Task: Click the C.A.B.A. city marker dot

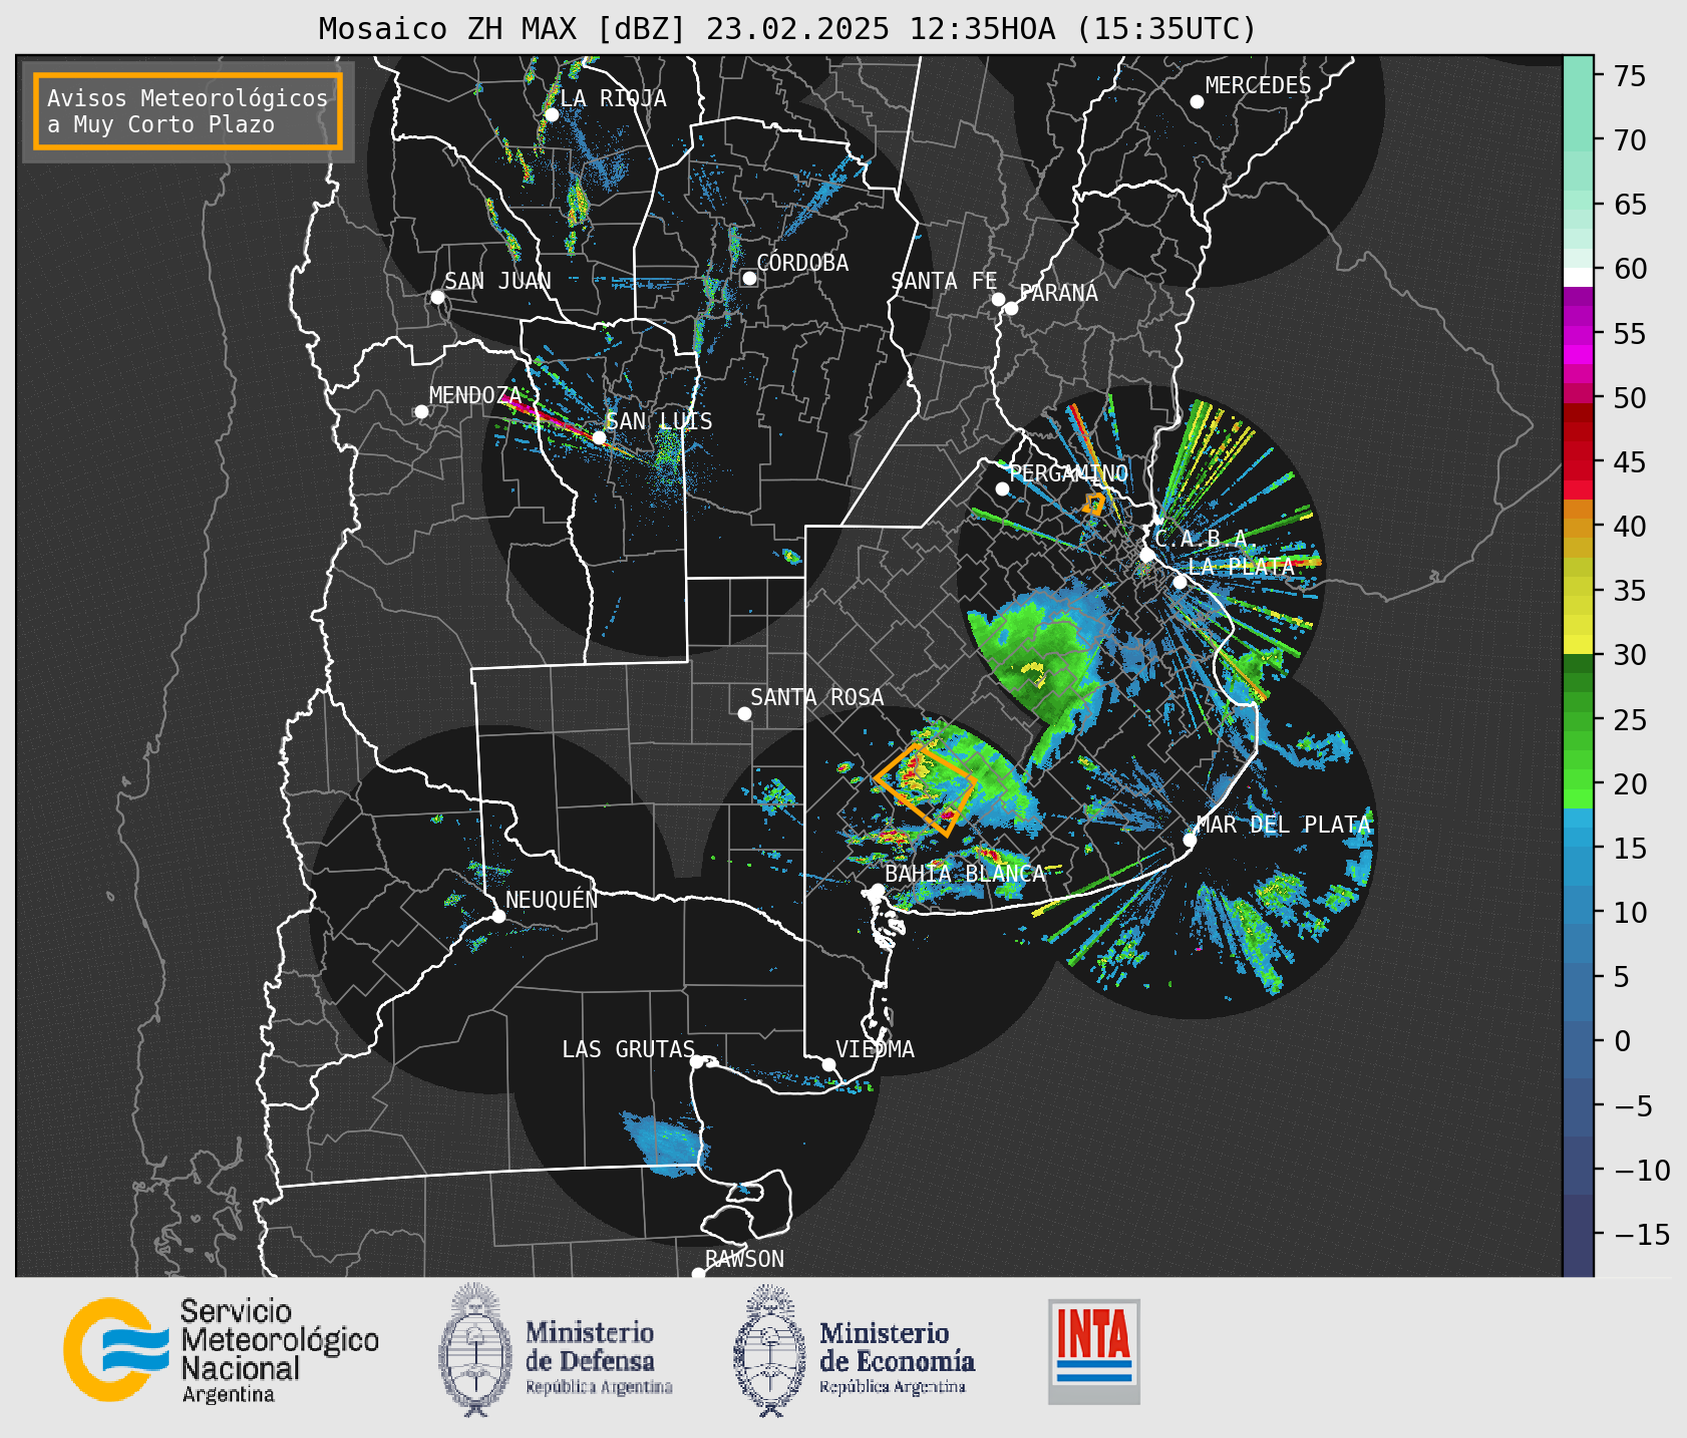Action: click(x=1148, y=555)
